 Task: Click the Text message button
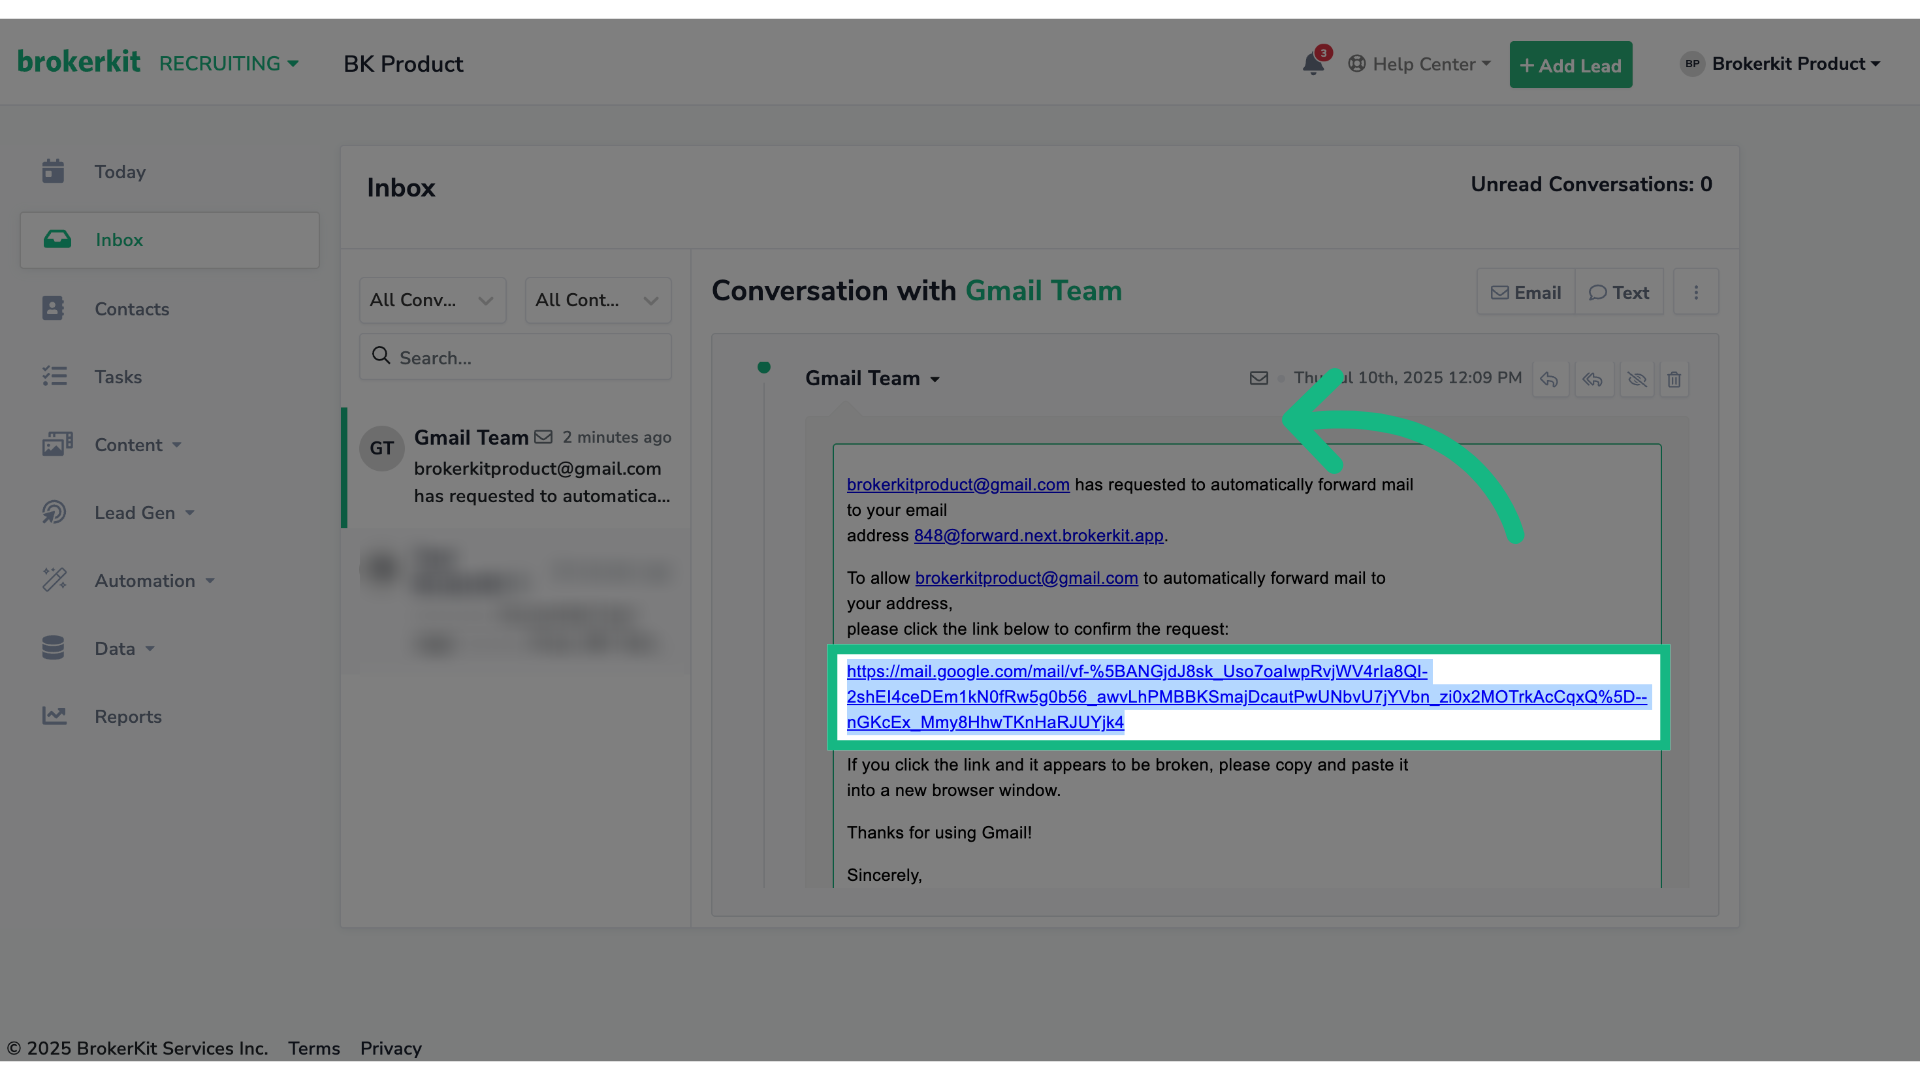pos(1619,293)
